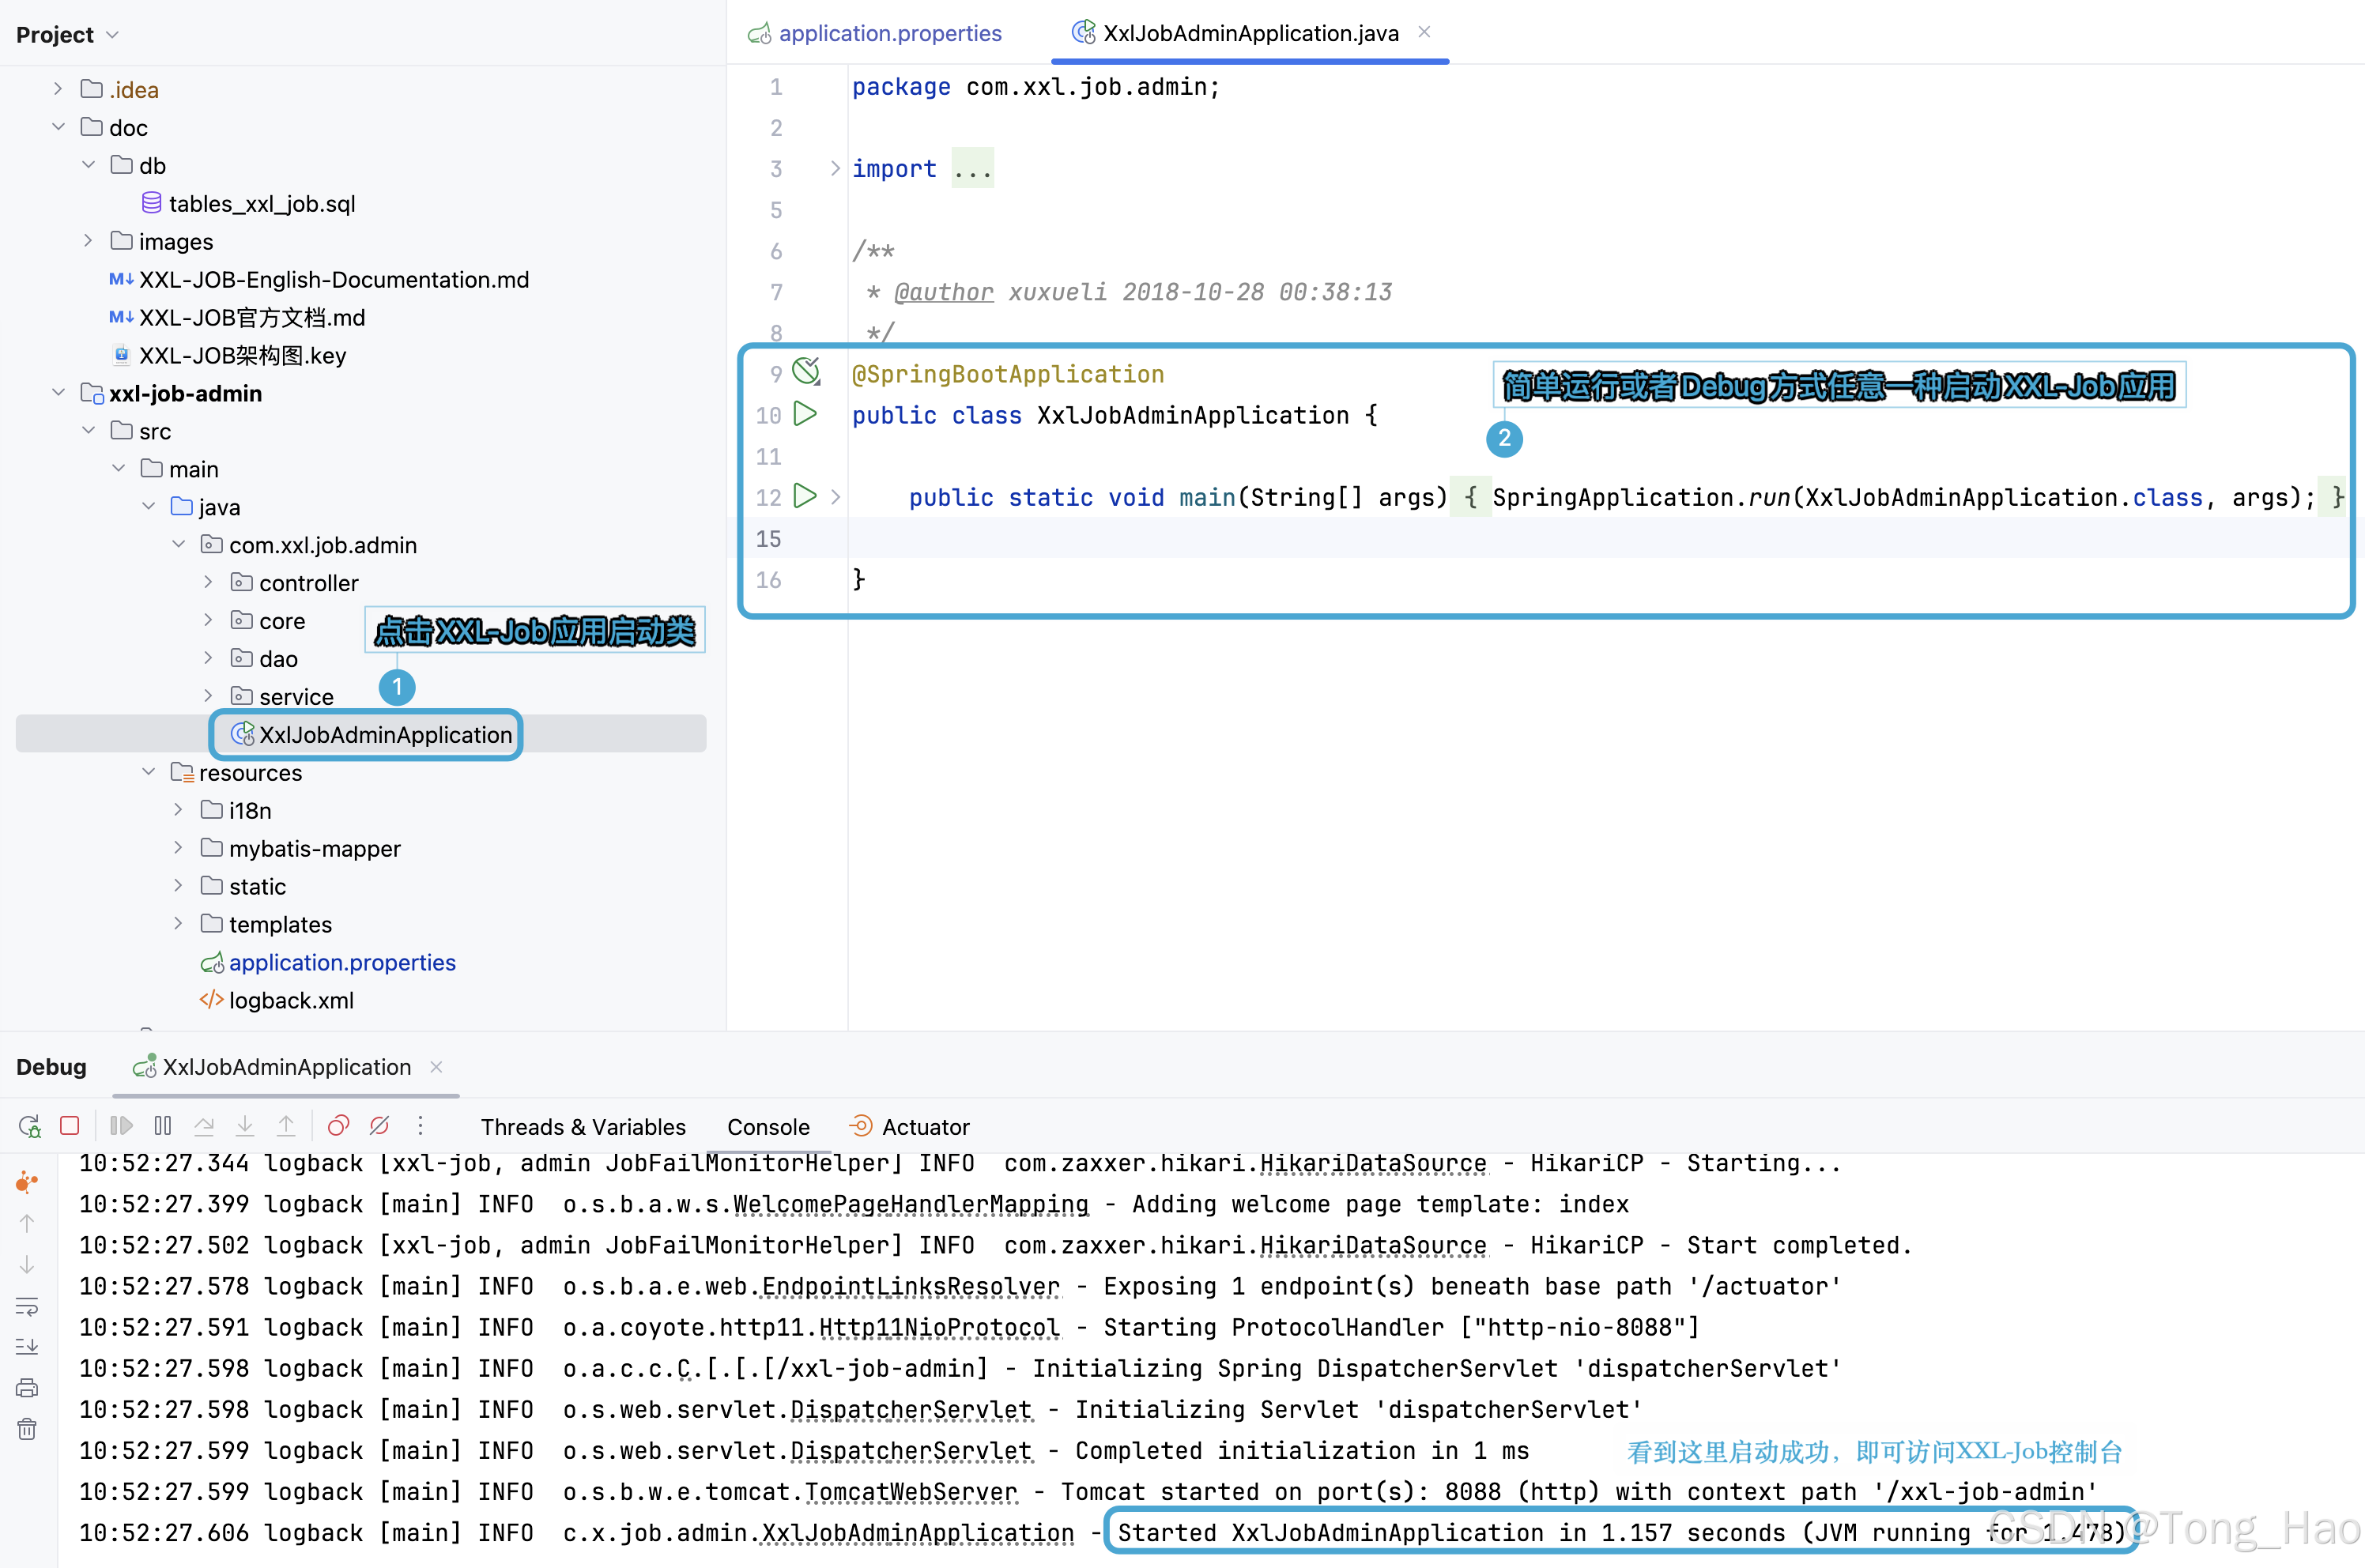Clear console with trash icon
2365x1568 pixels.
point(27,1429)
